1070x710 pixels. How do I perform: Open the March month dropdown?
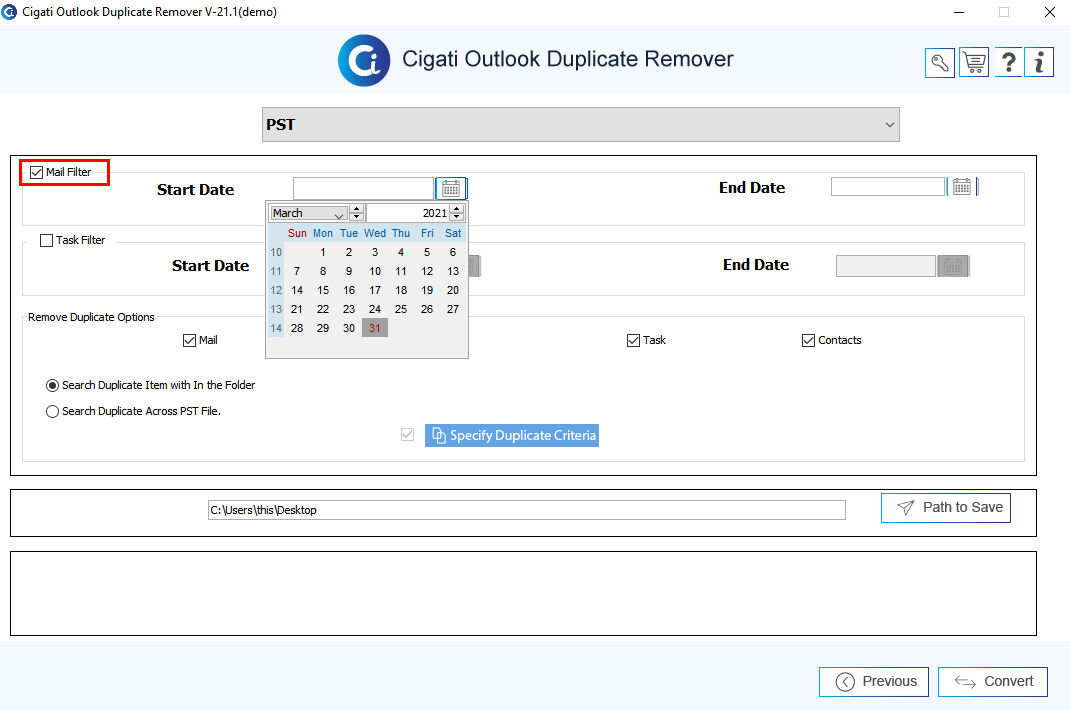tap(308, 213)
